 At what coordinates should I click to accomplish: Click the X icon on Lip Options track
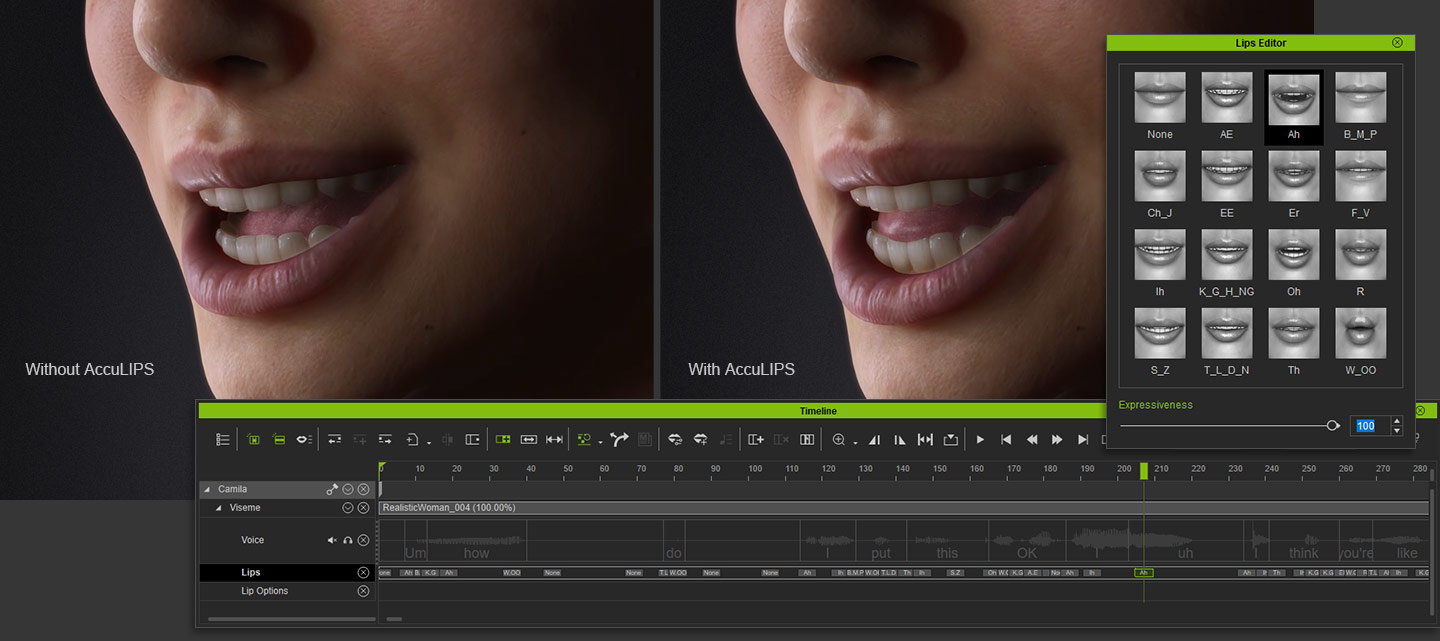click(x=364, y=591)
